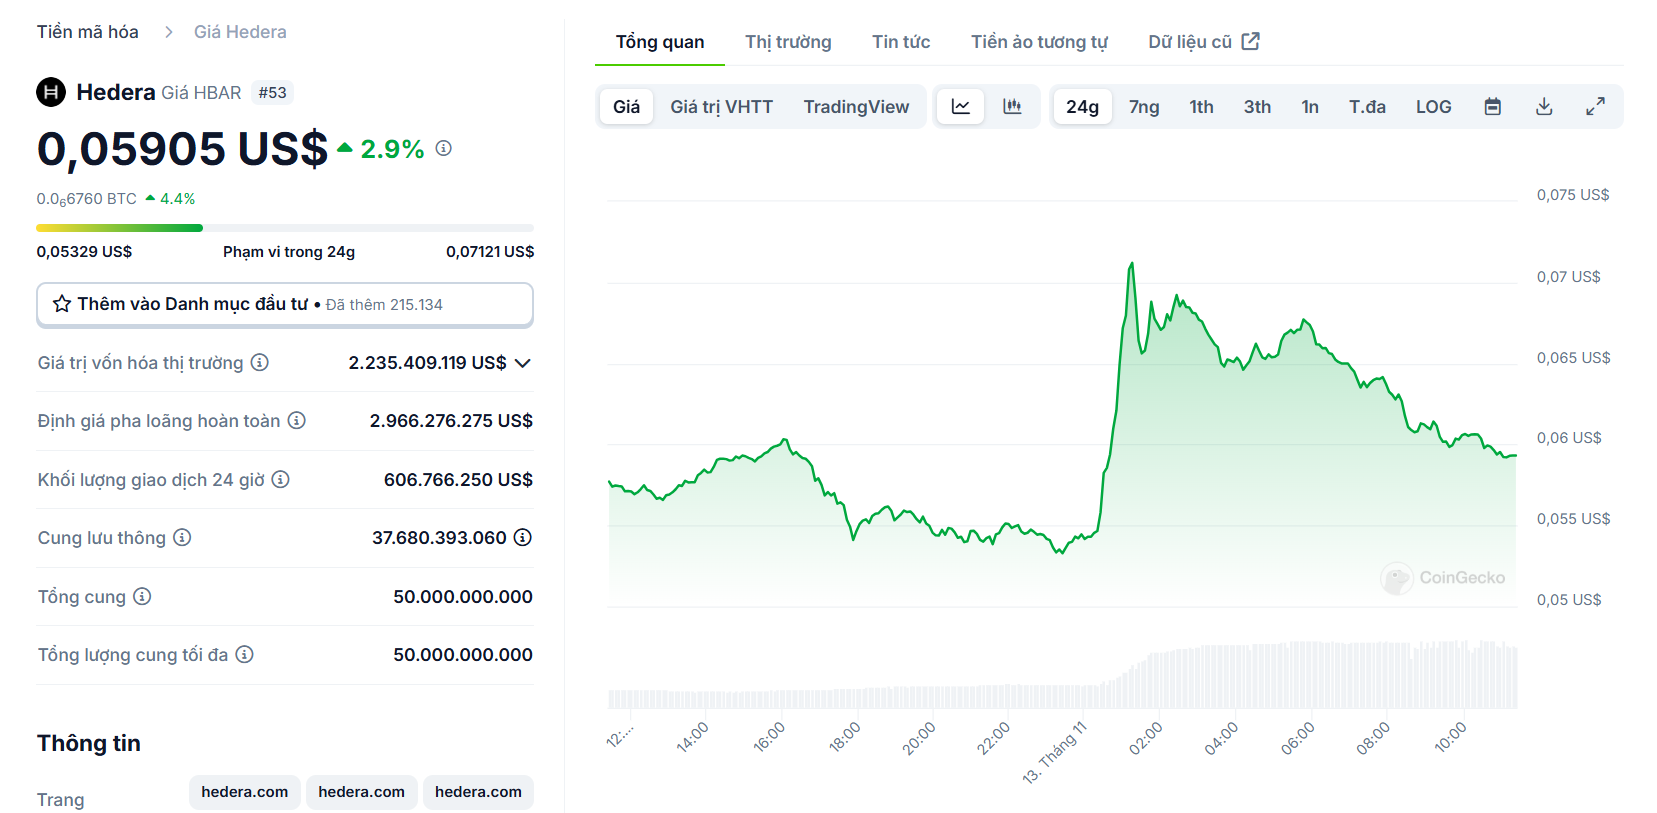Click Giá Hedera breadcrumb

240,32
